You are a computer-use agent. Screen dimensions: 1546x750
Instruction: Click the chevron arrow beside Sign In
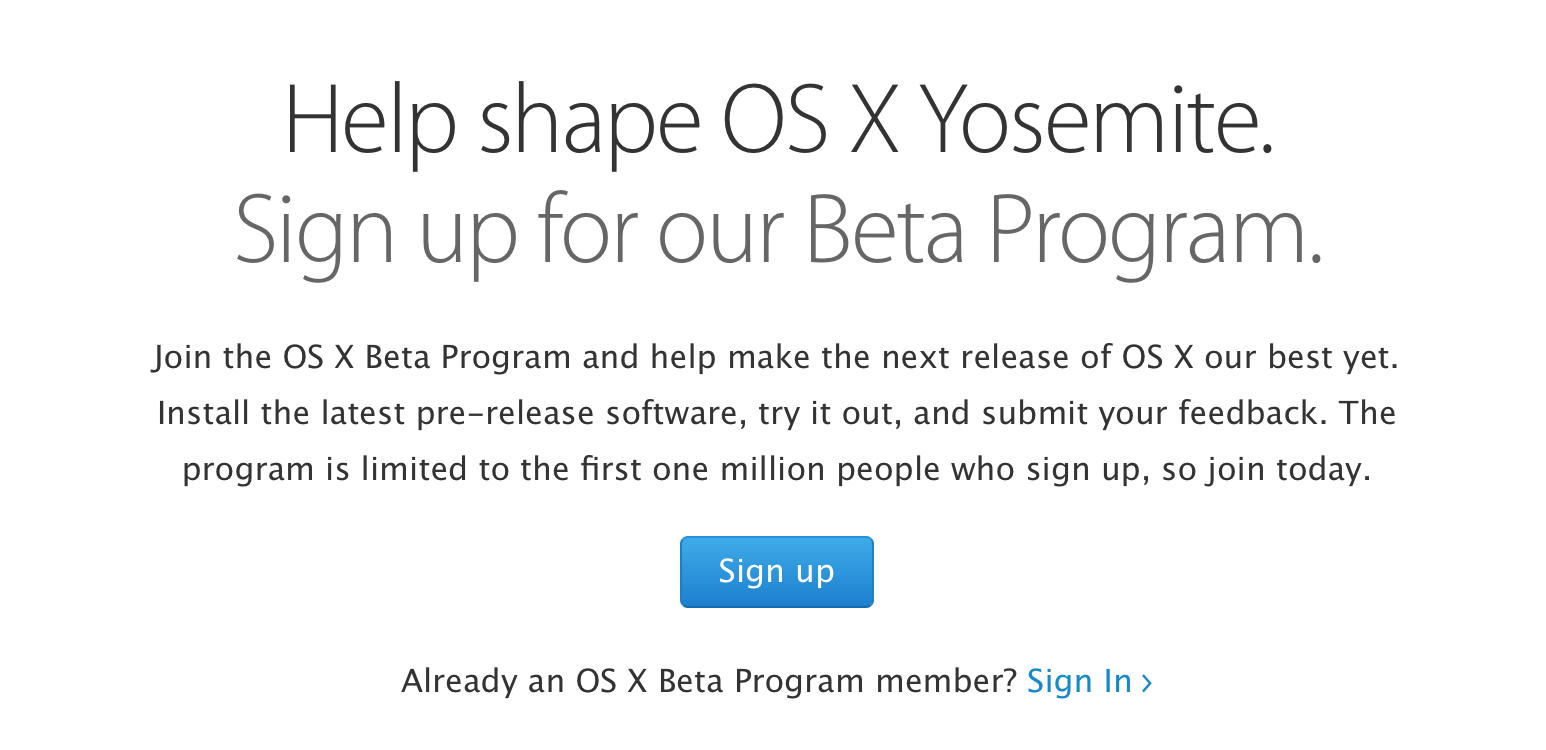pos(1147,683)
